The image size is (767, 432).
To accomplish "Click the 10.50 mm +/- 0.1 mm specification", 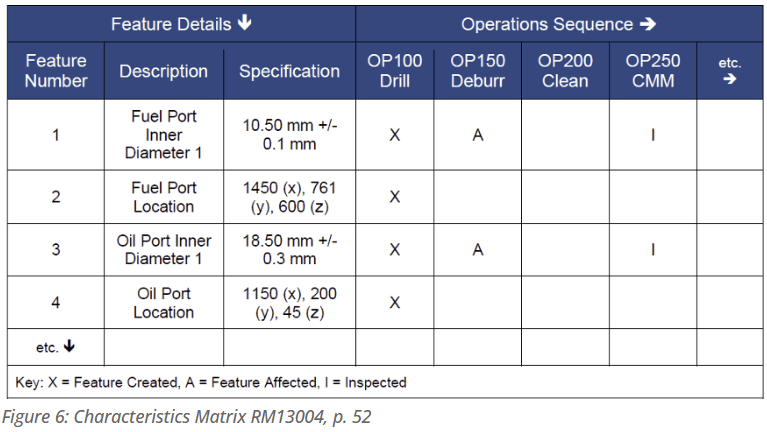I will [x=290, y=135].
